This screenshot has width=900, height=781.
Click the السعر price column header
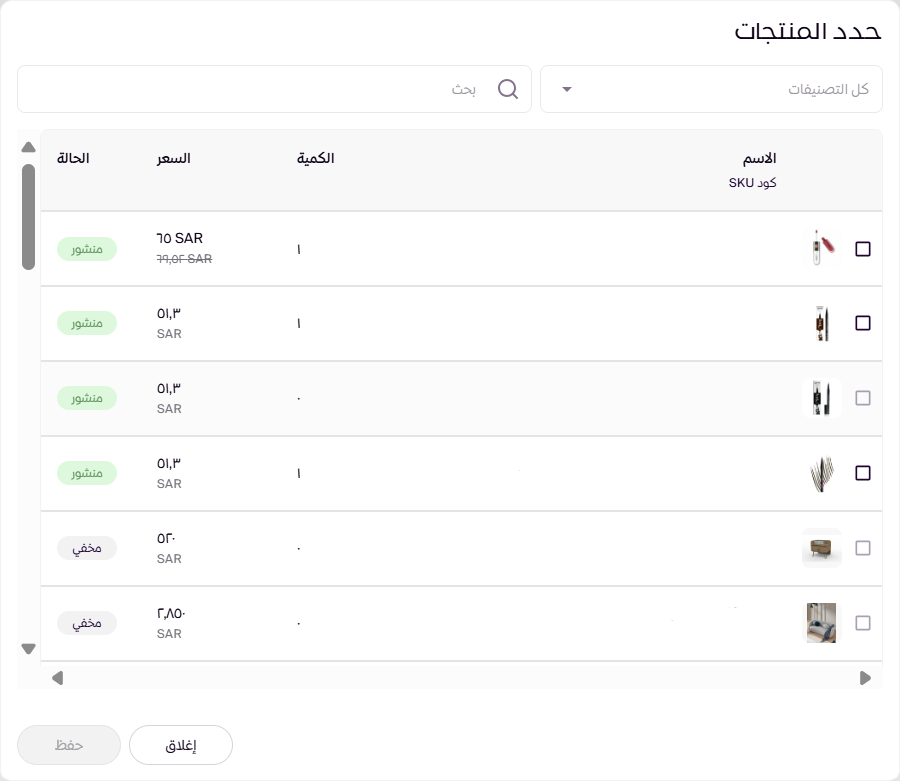(x=173, y=159)
